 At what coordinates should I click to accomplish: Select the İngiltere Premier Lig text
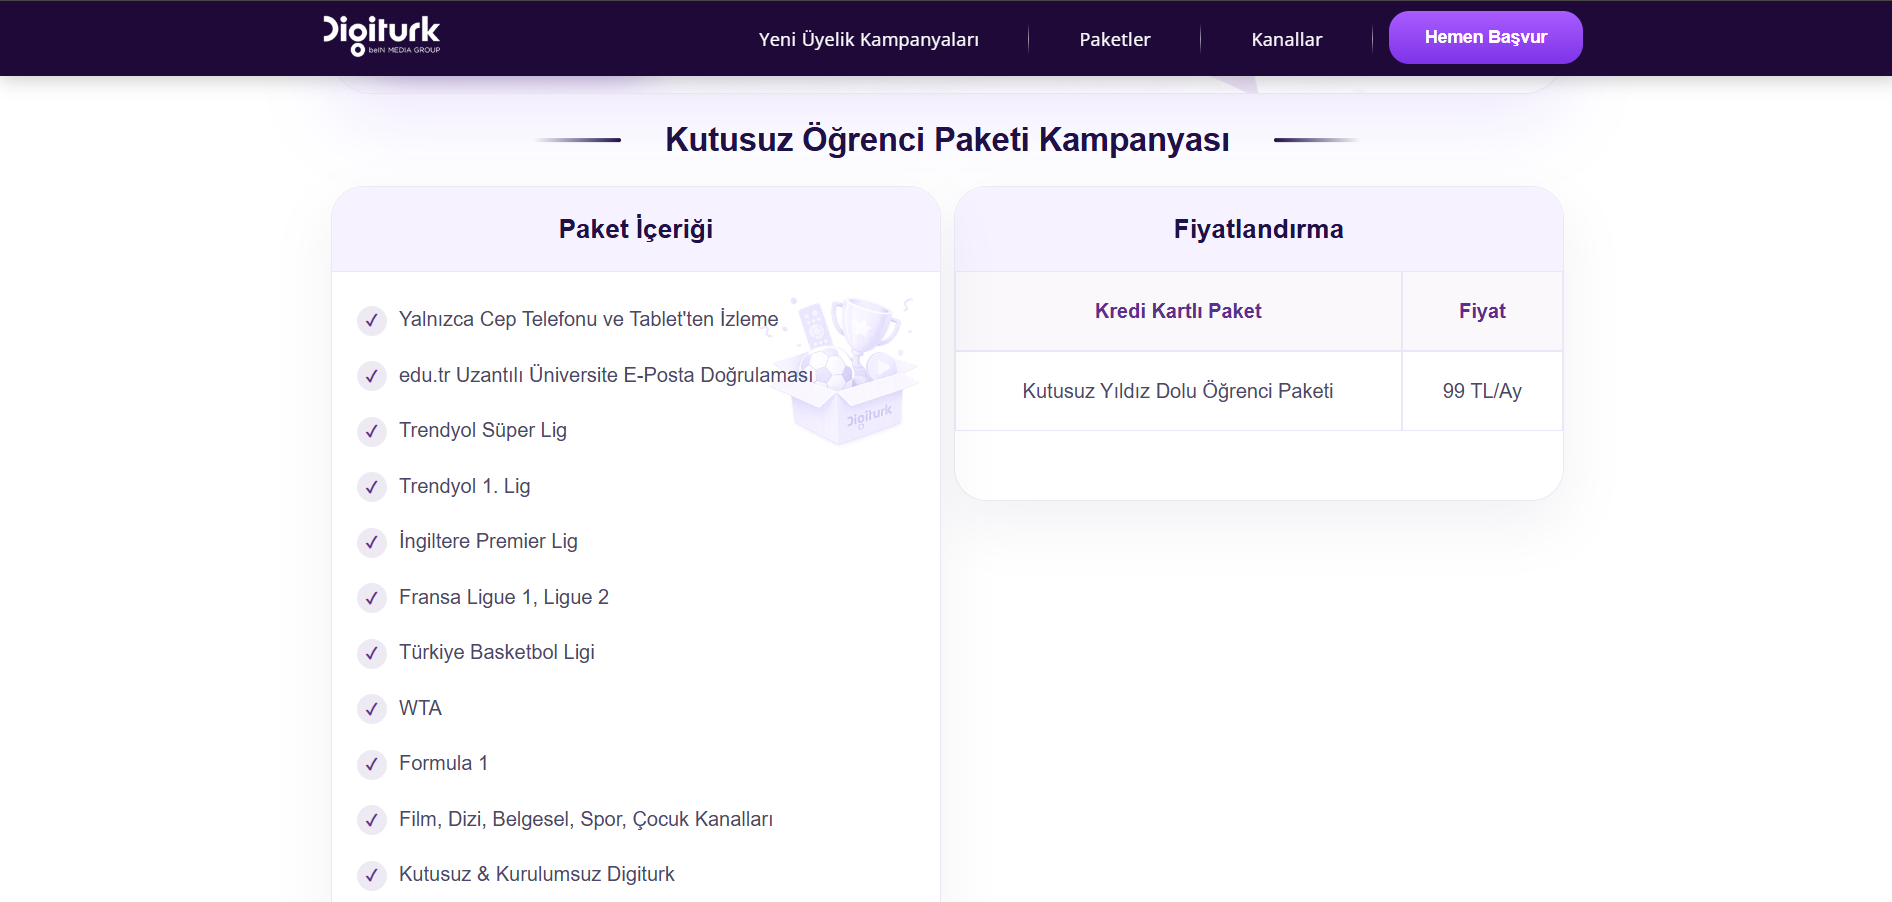[x=488, y=541]
